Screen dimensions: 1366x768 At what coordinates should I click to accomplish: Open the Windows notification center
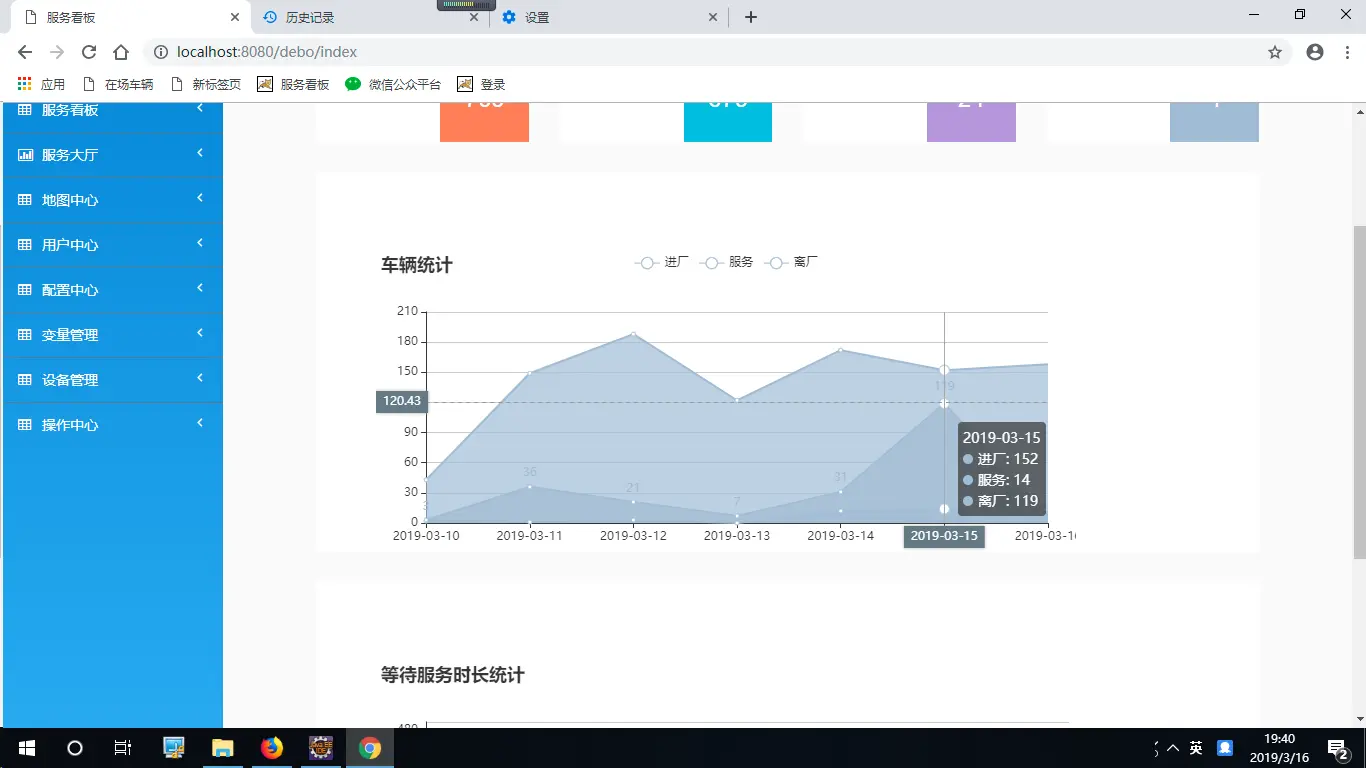point(1338,748)
